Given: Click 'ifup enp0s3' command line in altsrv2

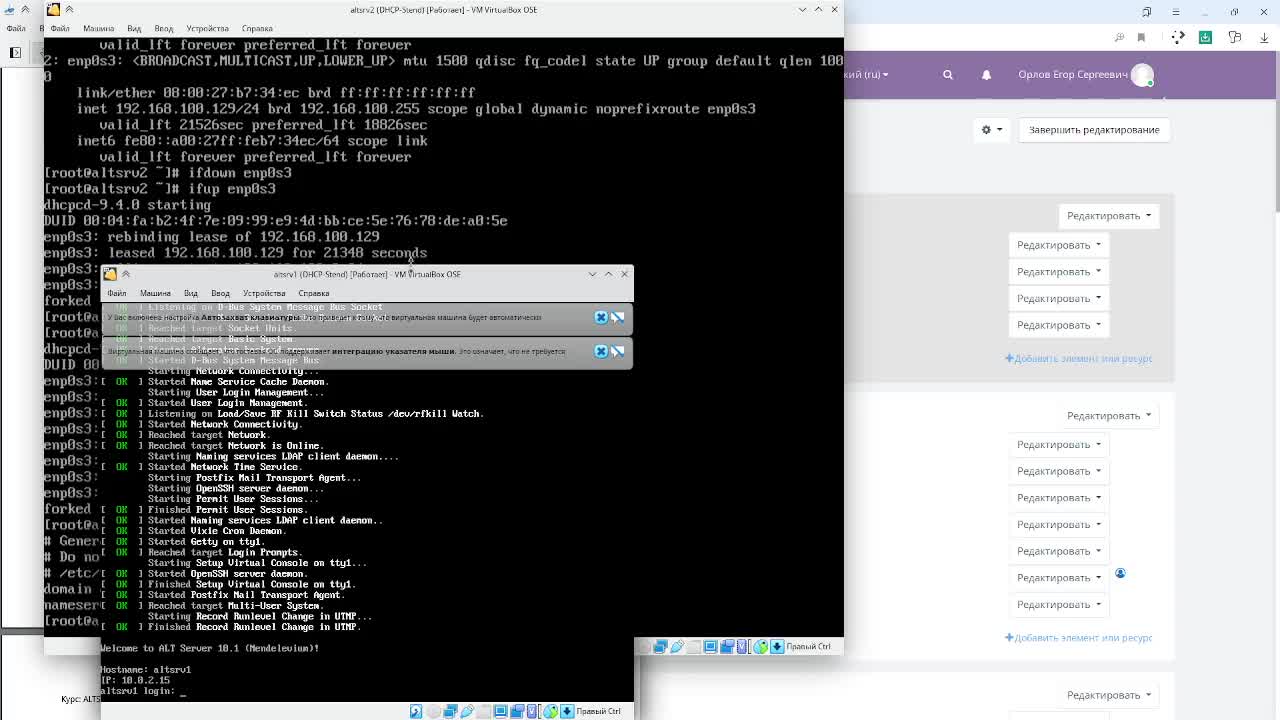Looking at the screenshot, I should coord(160,189).
